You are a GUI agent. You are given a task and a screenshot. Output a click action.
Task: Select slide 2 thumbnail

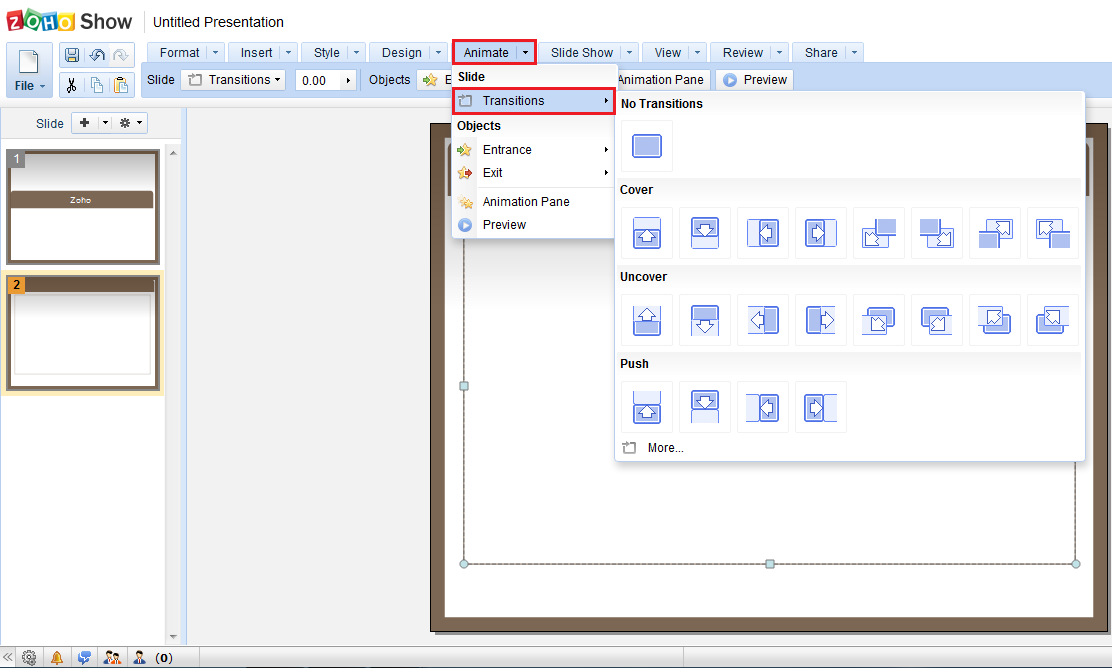click(x=83, y=332)
